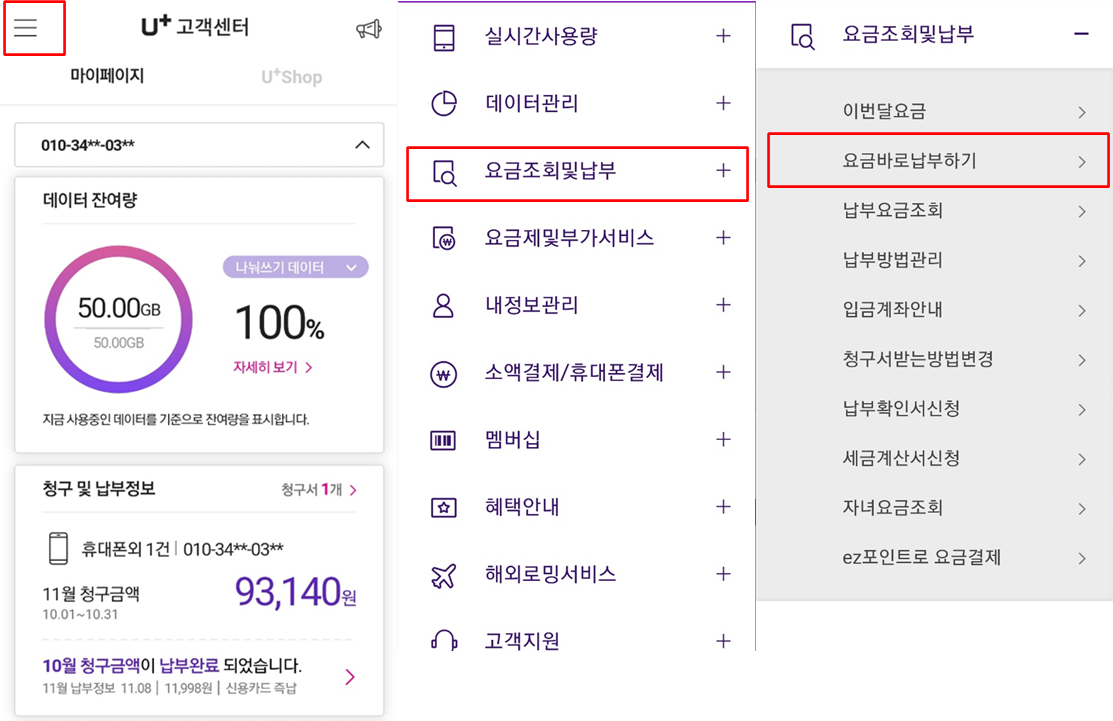Click the 내정보관리 person icon

click(x=444, y=305)
